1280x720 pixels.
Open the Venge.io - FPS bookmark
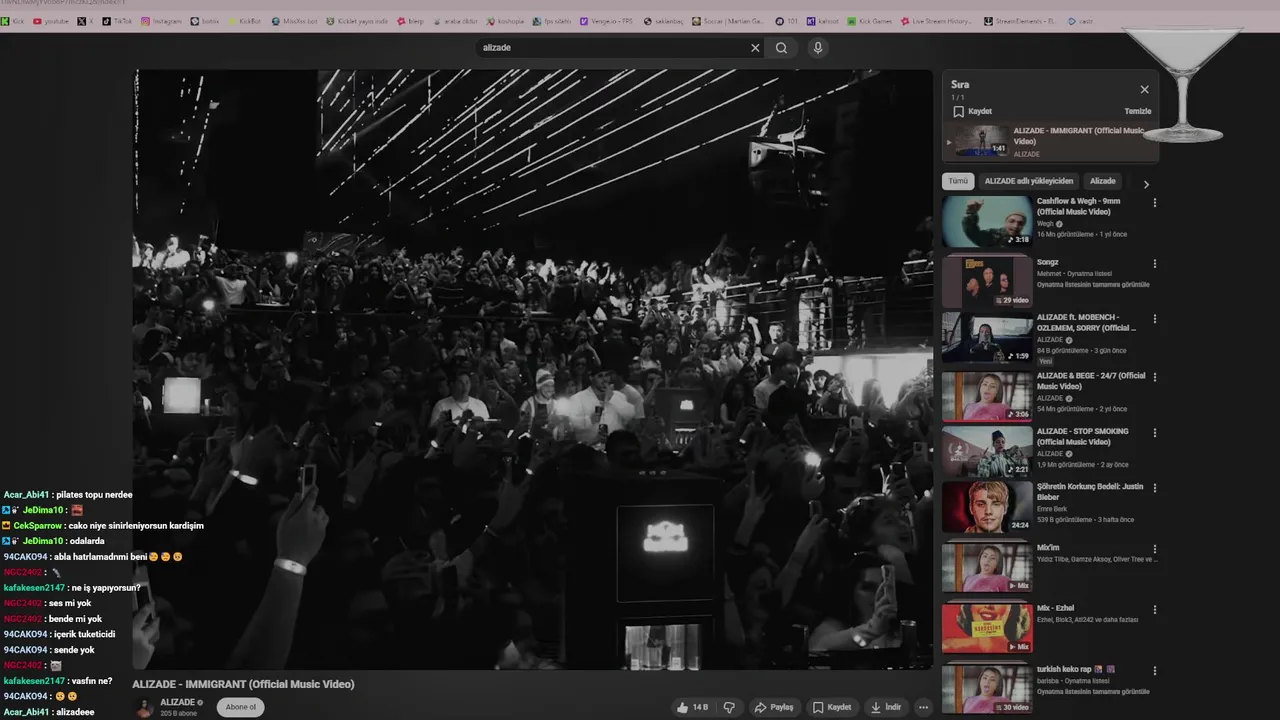point(607,21)
